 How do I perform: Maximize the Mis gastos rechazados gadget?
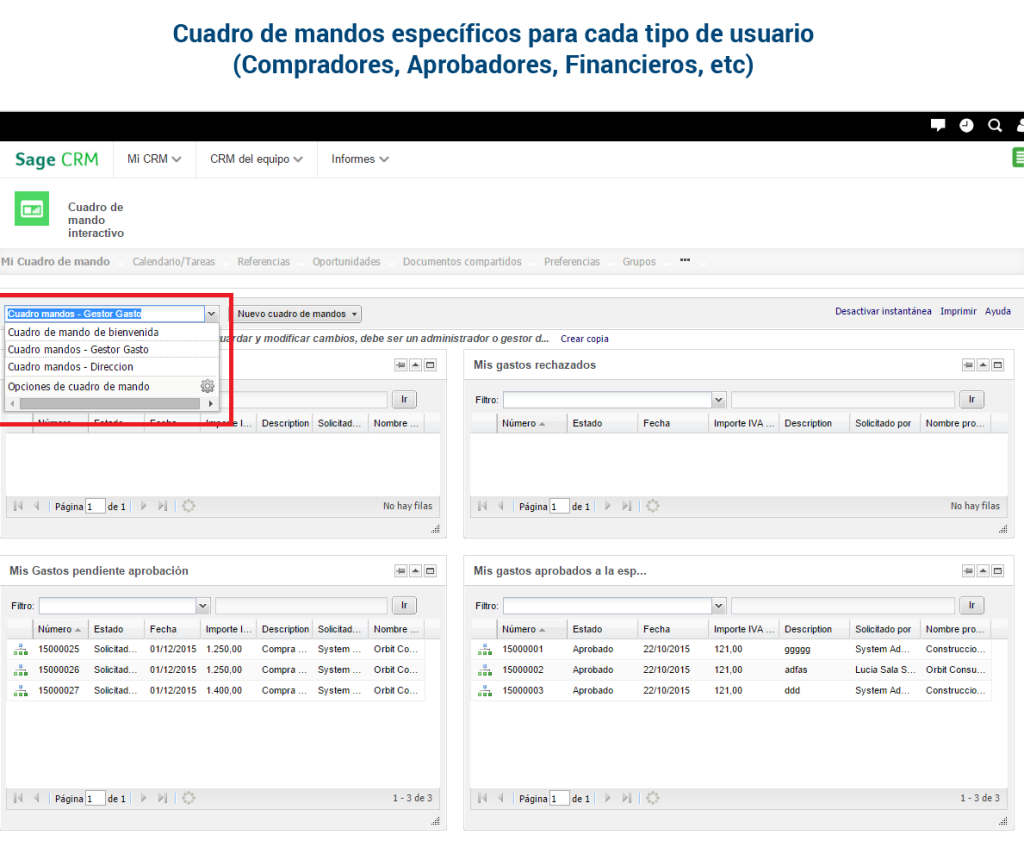click(997, 364)
